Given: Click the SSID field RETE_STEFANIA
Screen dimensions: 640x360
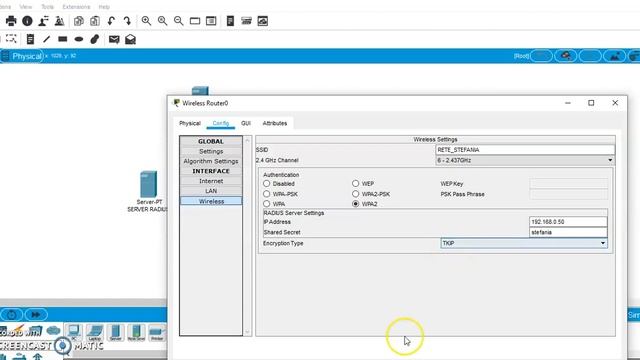Looking at the screenshot, I should click(525, 150).
